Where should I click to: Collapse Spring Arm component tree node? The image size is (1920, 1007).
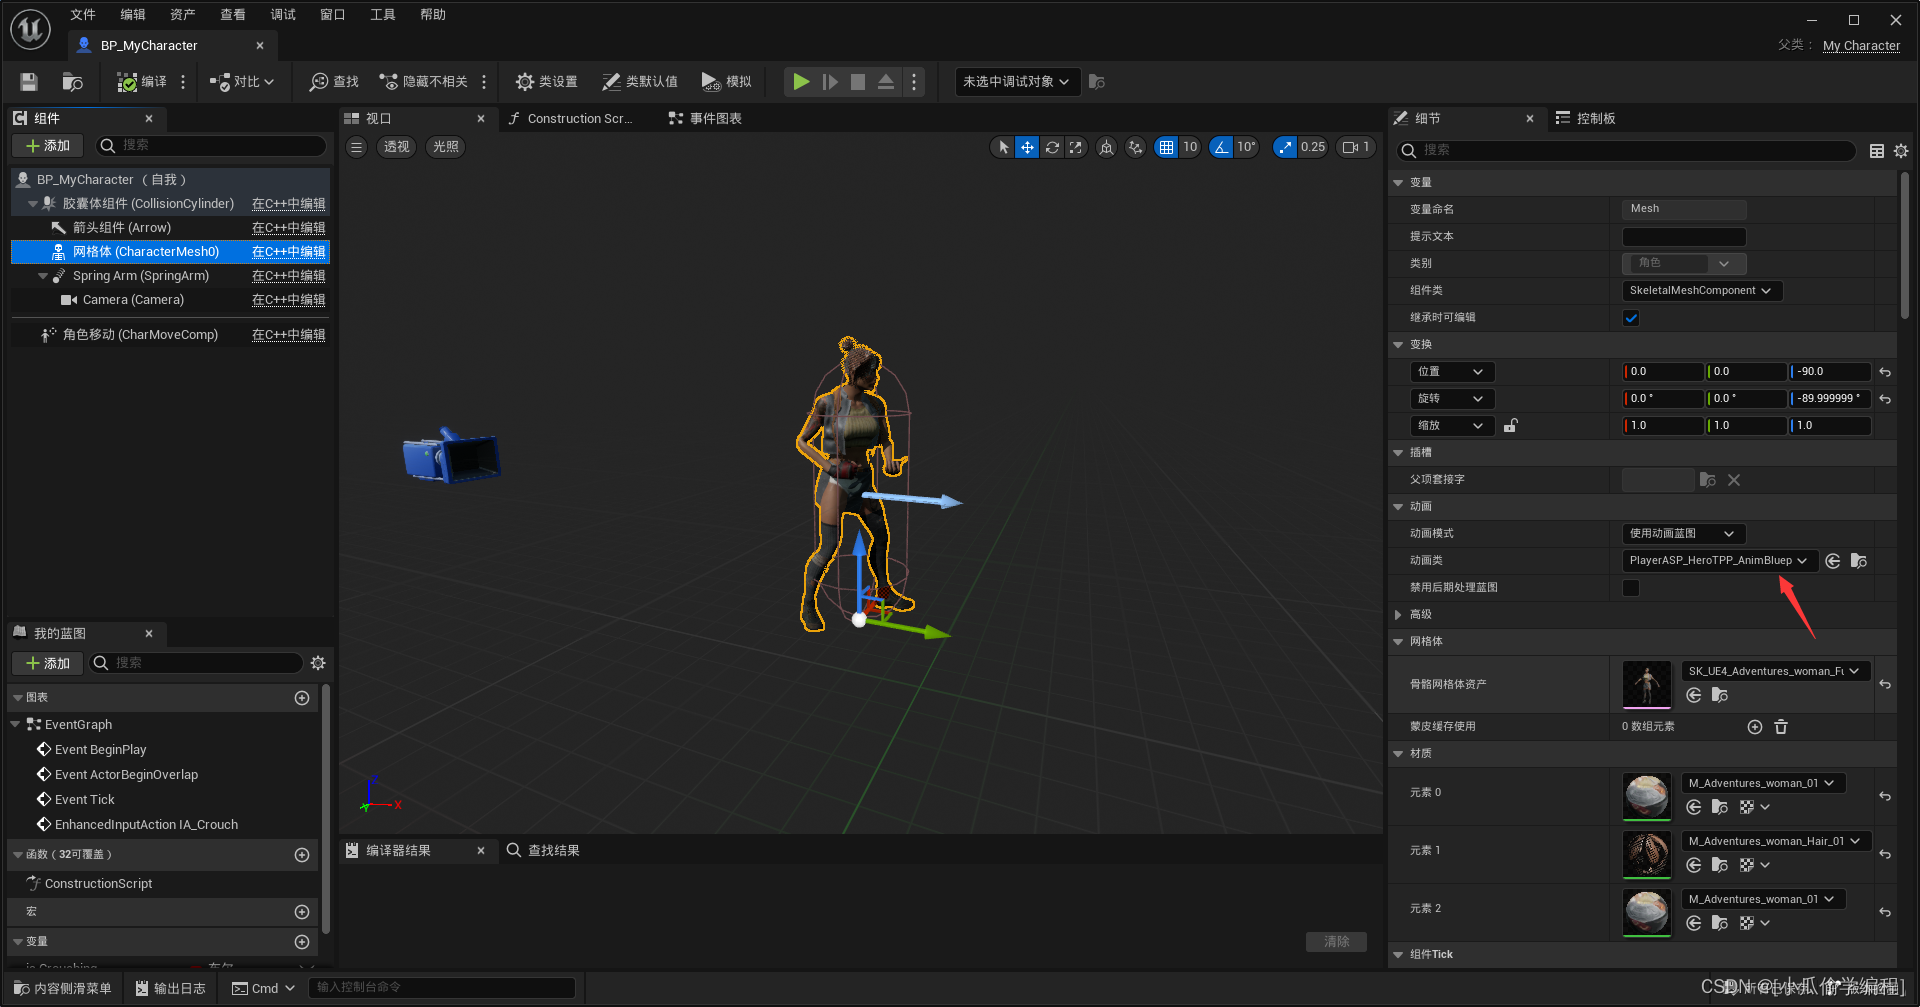click(x=43, y=276)
